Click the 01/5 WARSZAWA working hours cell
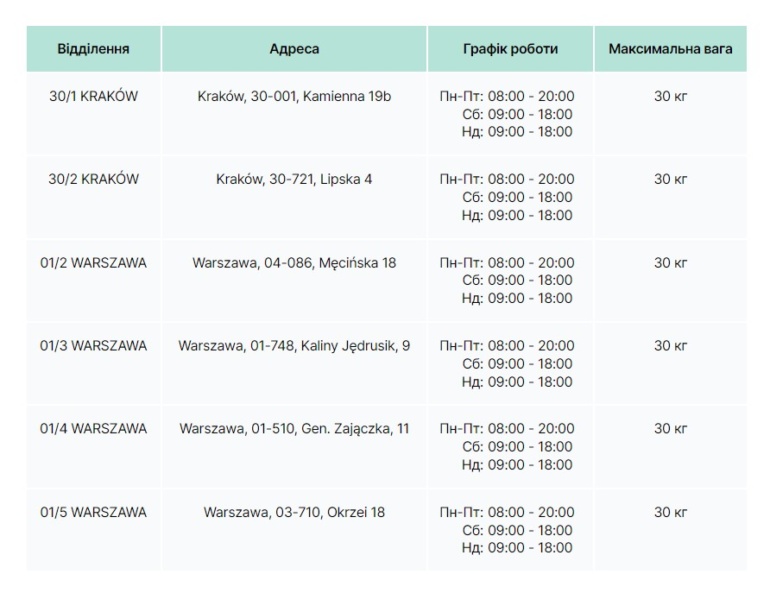Image resolution: width=770 pixels, height=593 pixels. pos(510,530)
